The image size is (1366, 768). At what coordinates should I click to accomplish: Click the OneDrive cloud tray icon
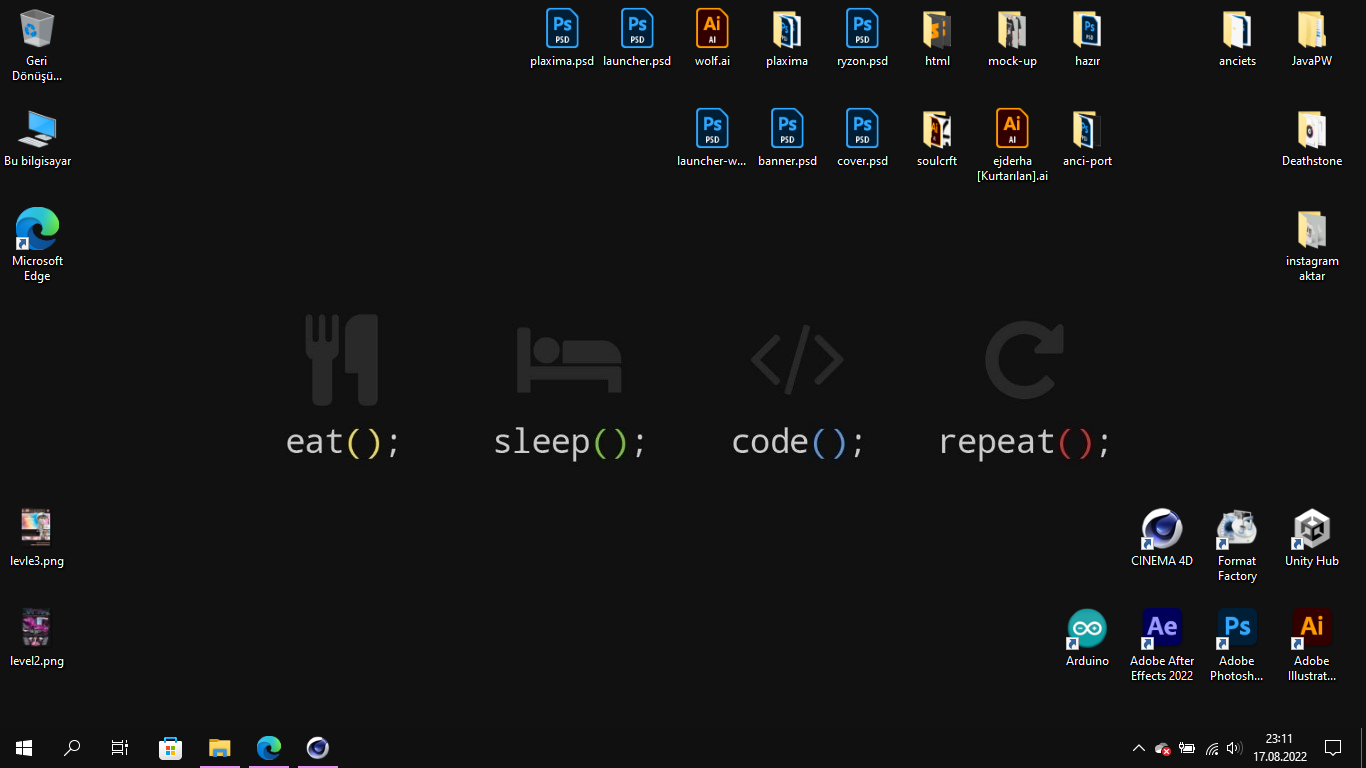click(1162, 748)
